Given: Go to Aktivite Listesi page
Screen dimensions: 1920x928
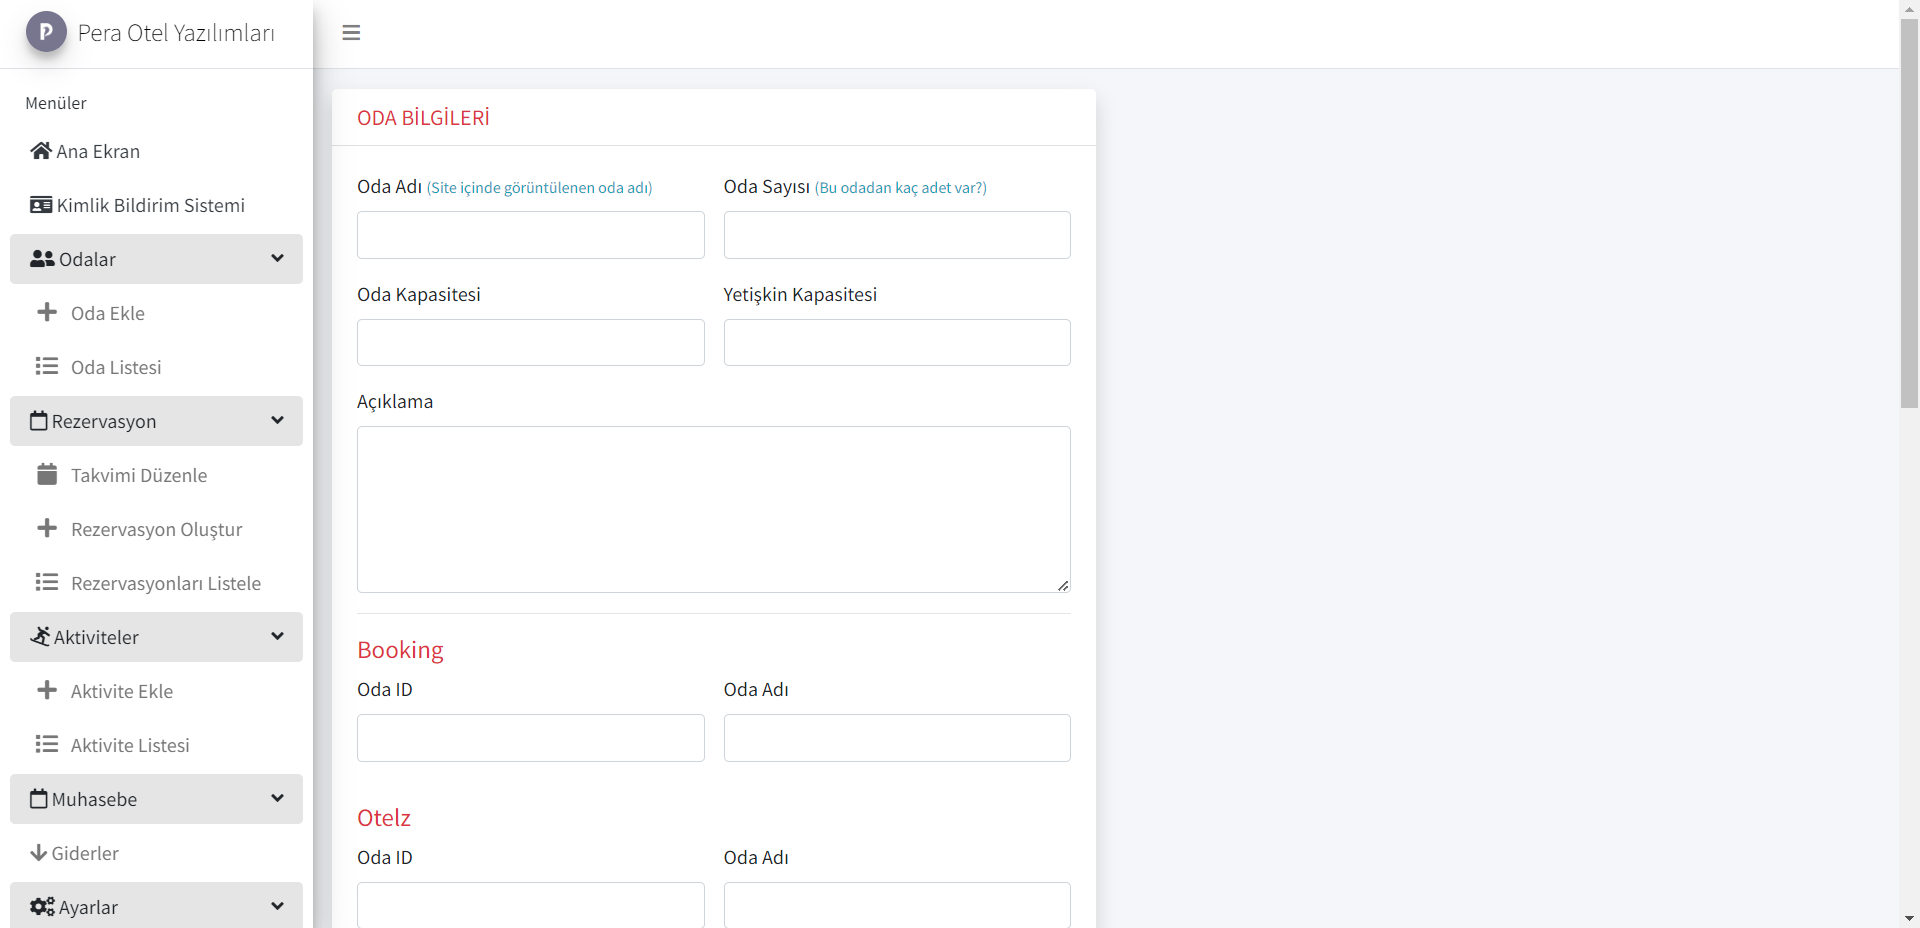Looking at the screenshot, I should coord(130,745).
